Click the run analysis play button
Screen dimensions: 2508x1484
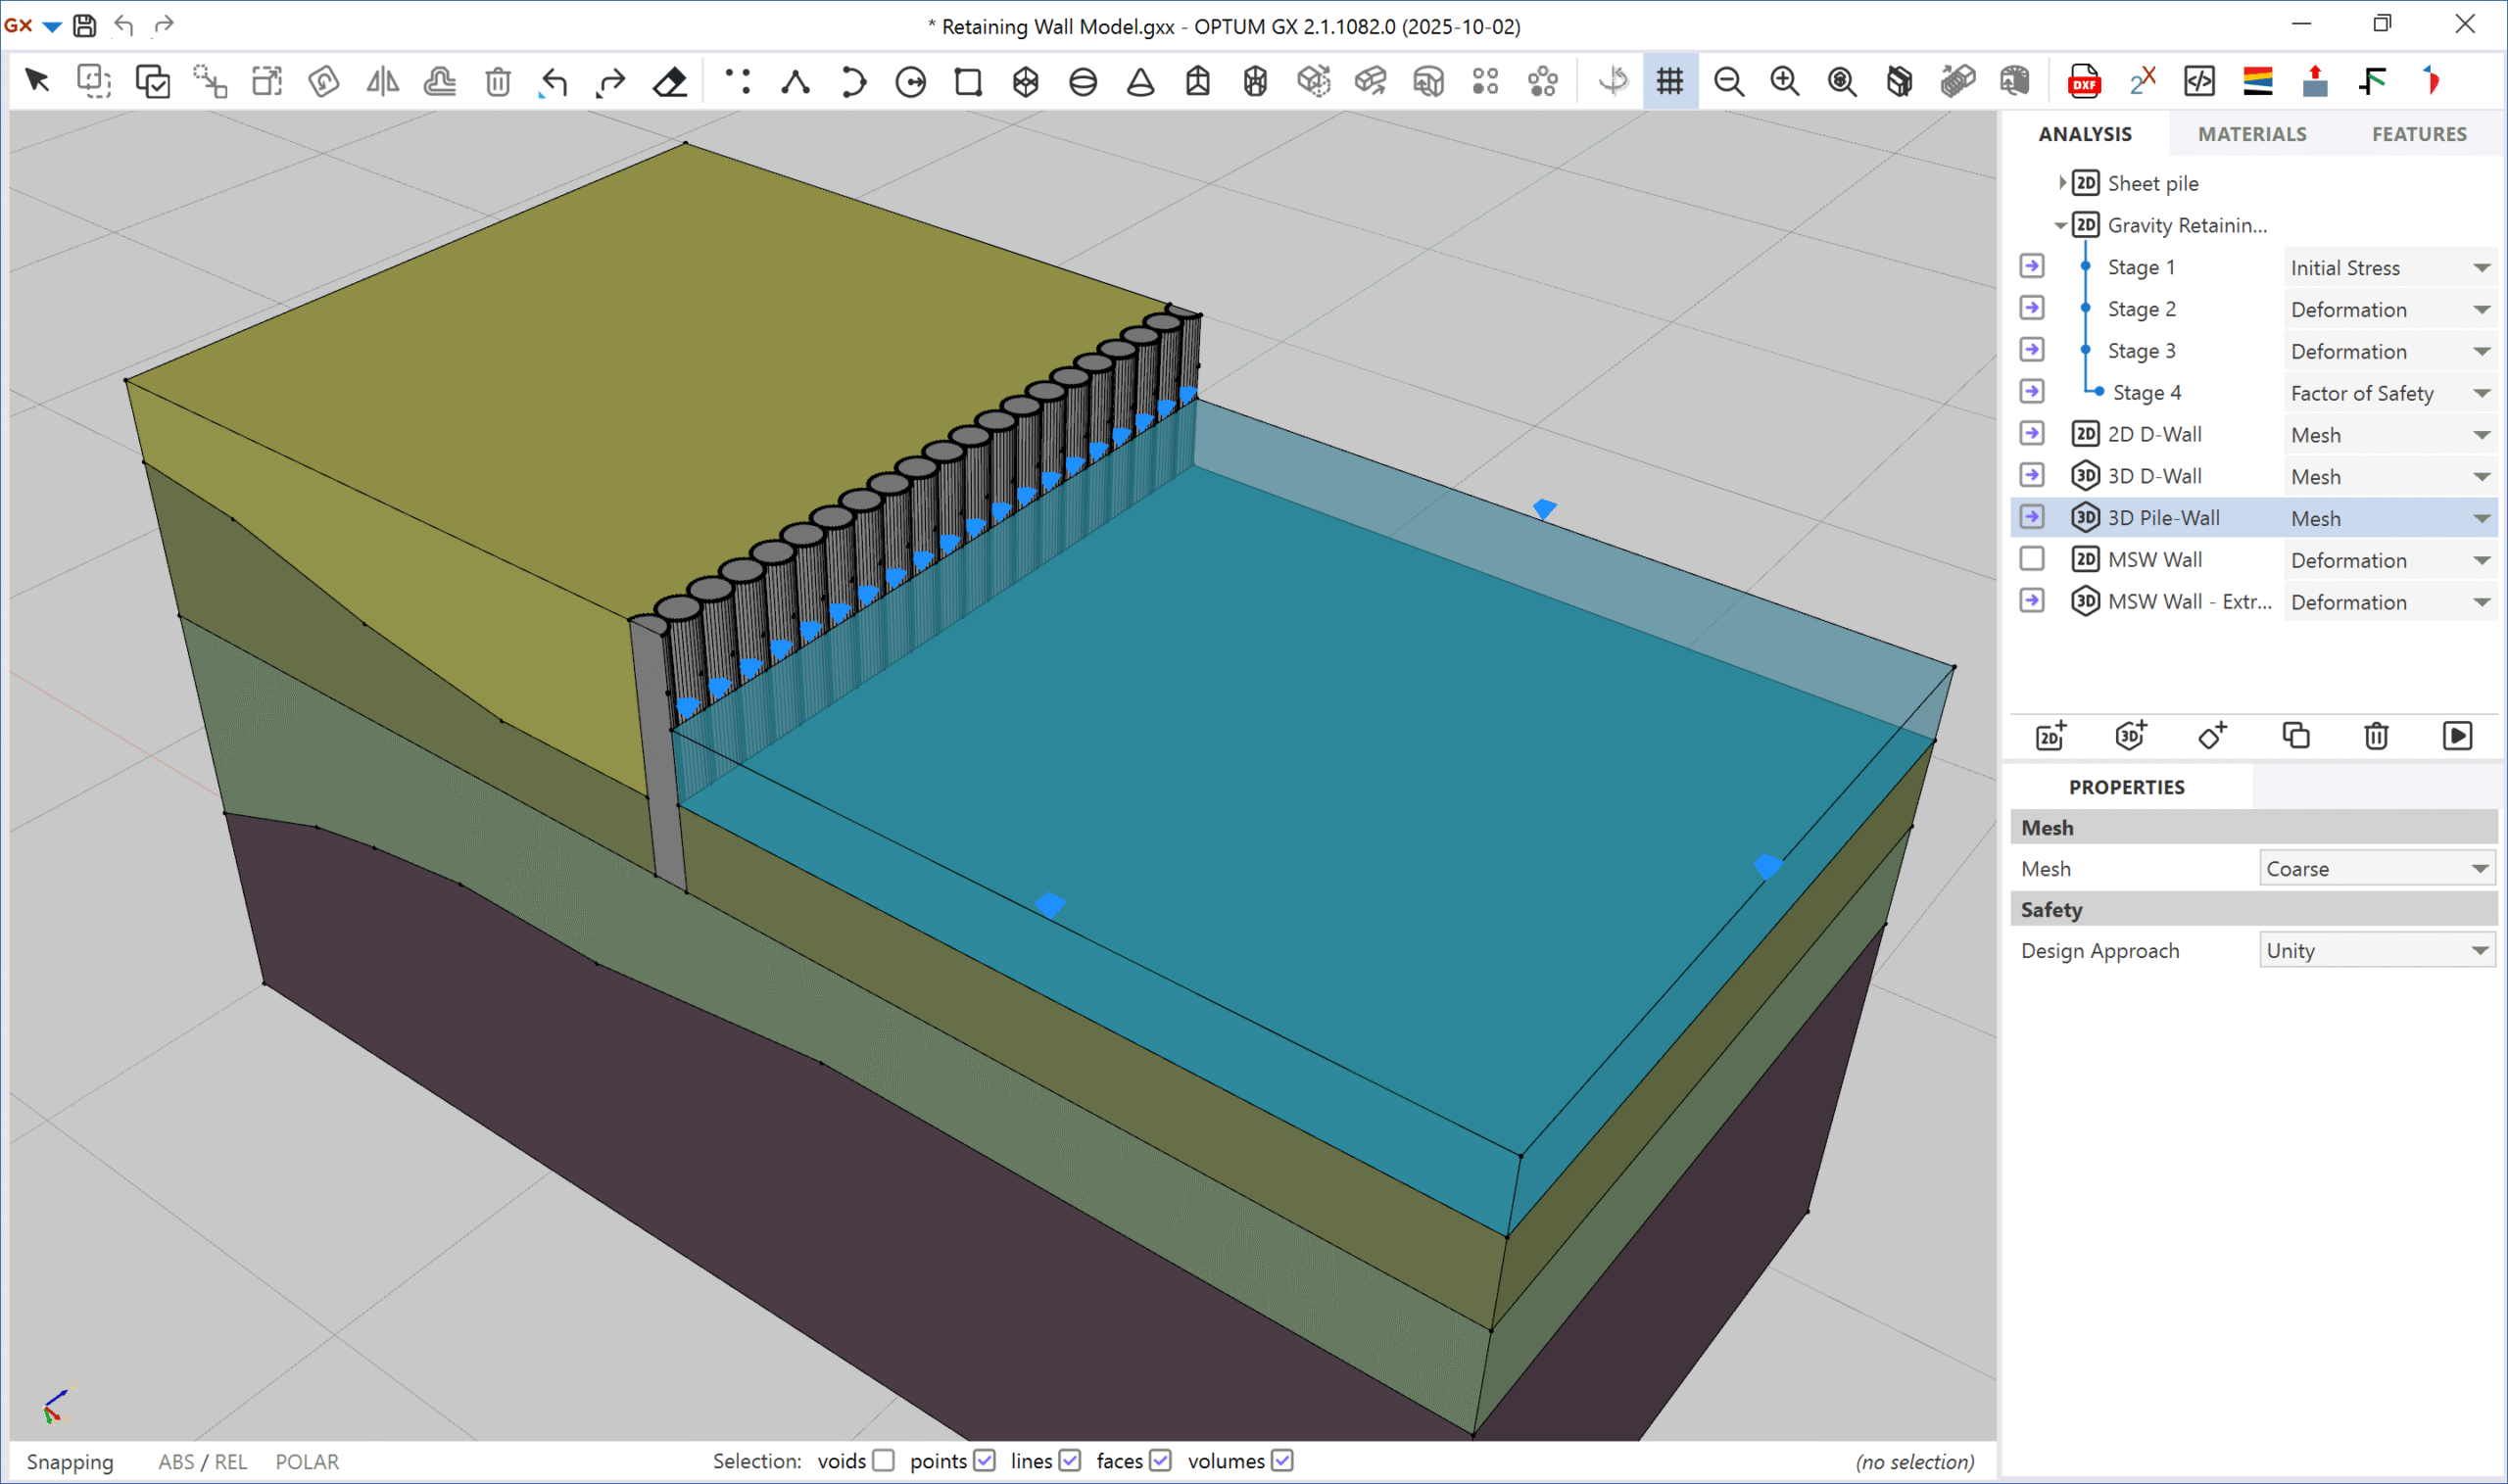coord(2457,736)
